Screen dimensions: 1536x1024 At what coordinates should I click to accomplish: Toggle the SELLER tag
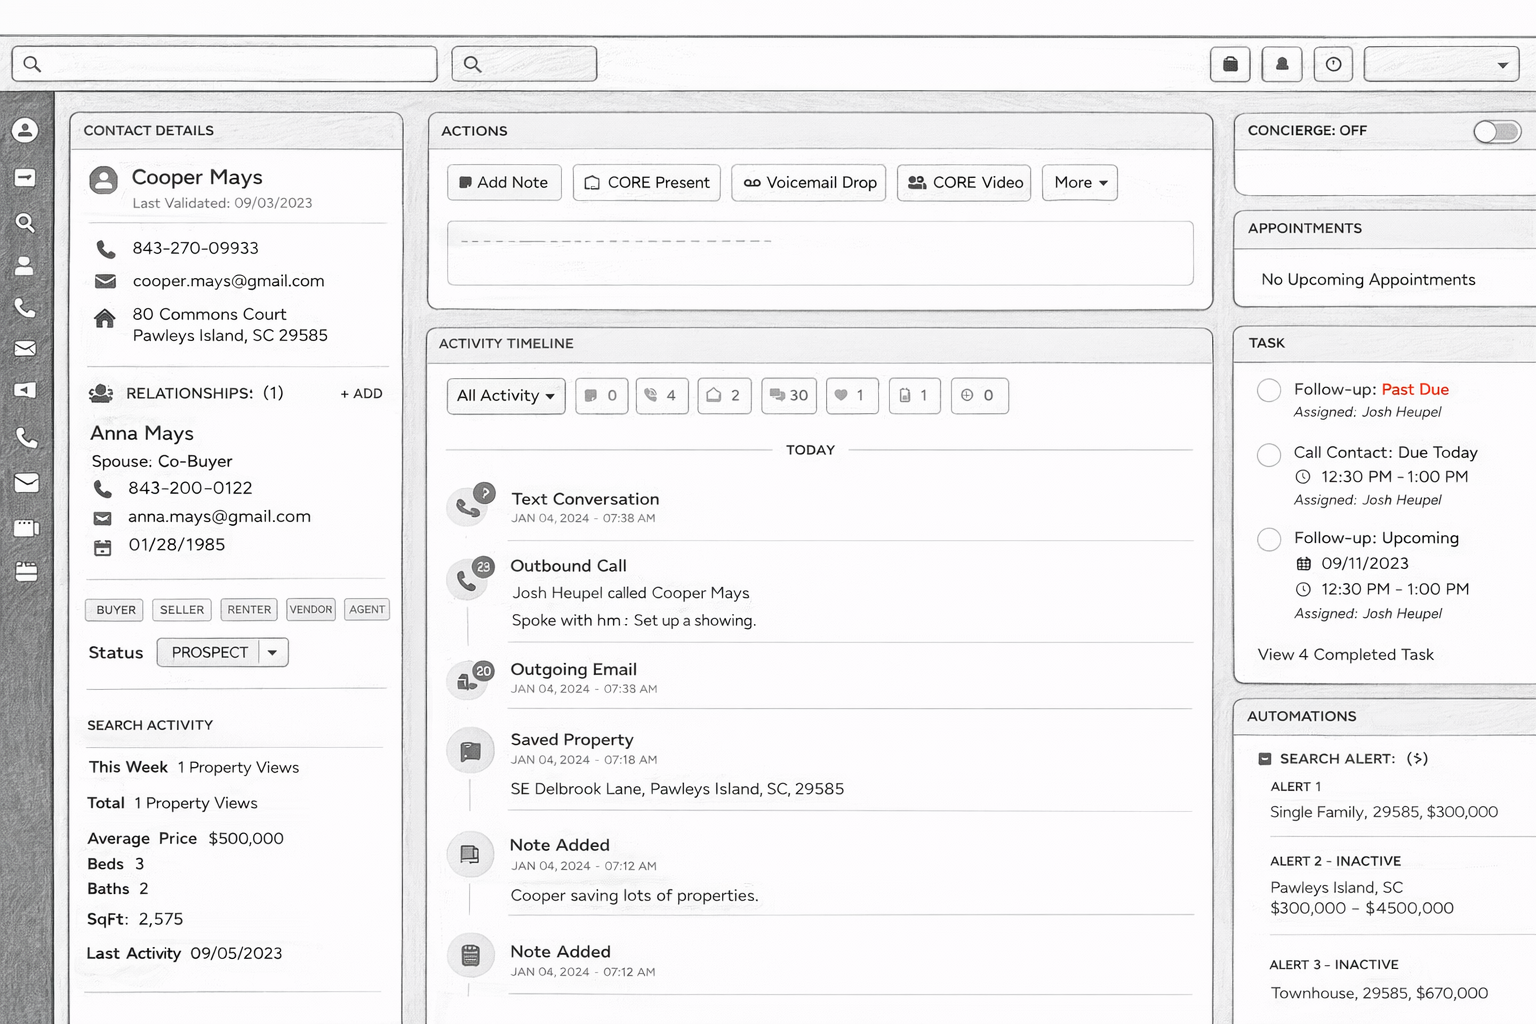pos(182,610)
